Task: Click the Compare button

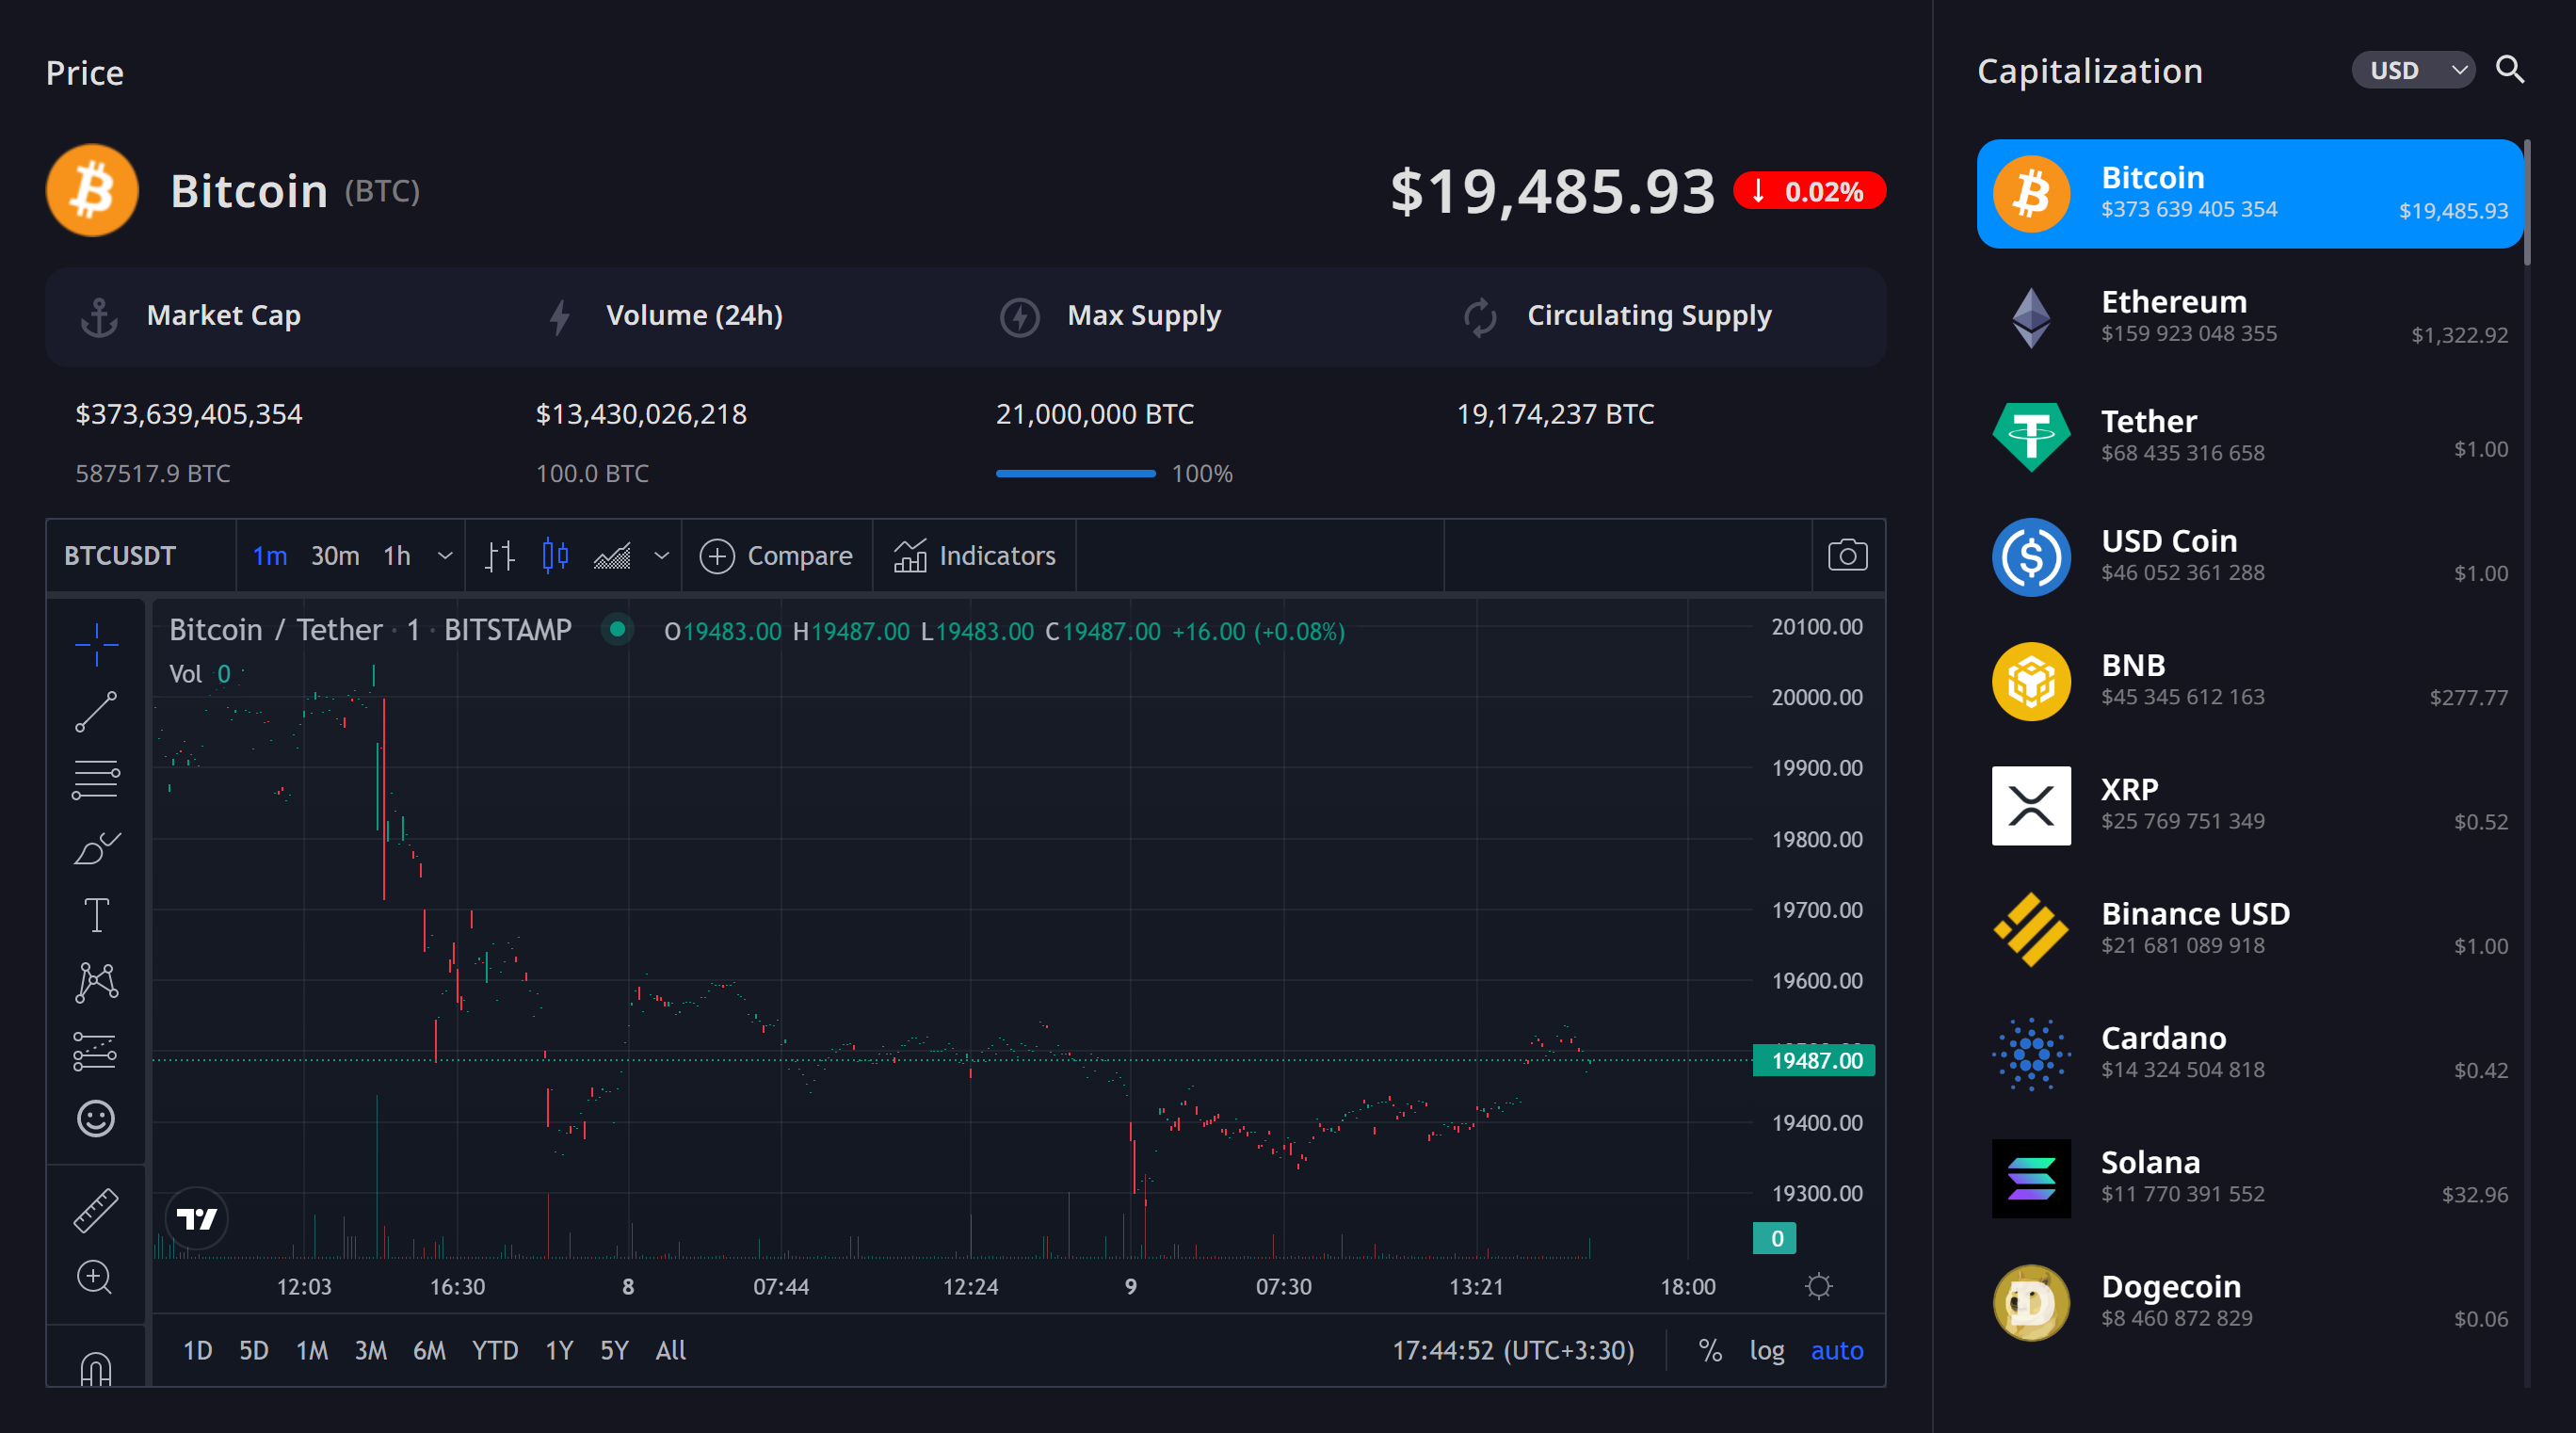Action: point(776,555)
